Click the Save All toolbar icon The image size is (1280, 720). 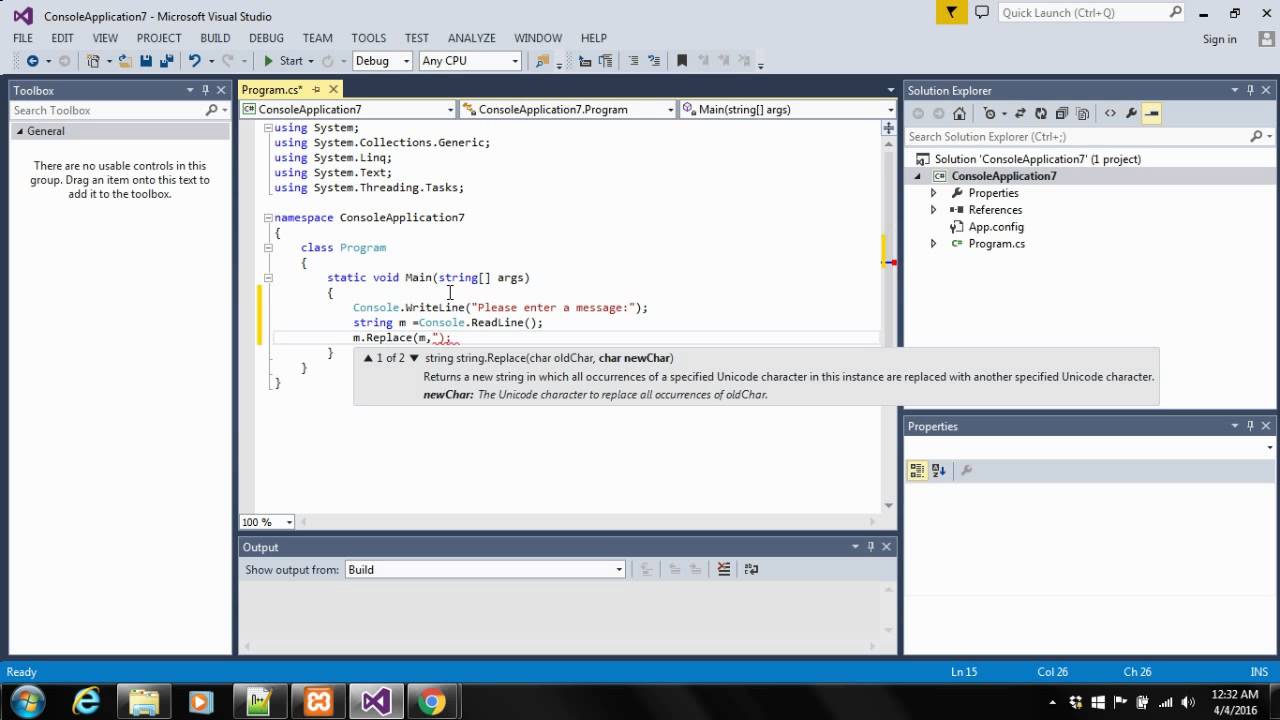coord(167,61)
